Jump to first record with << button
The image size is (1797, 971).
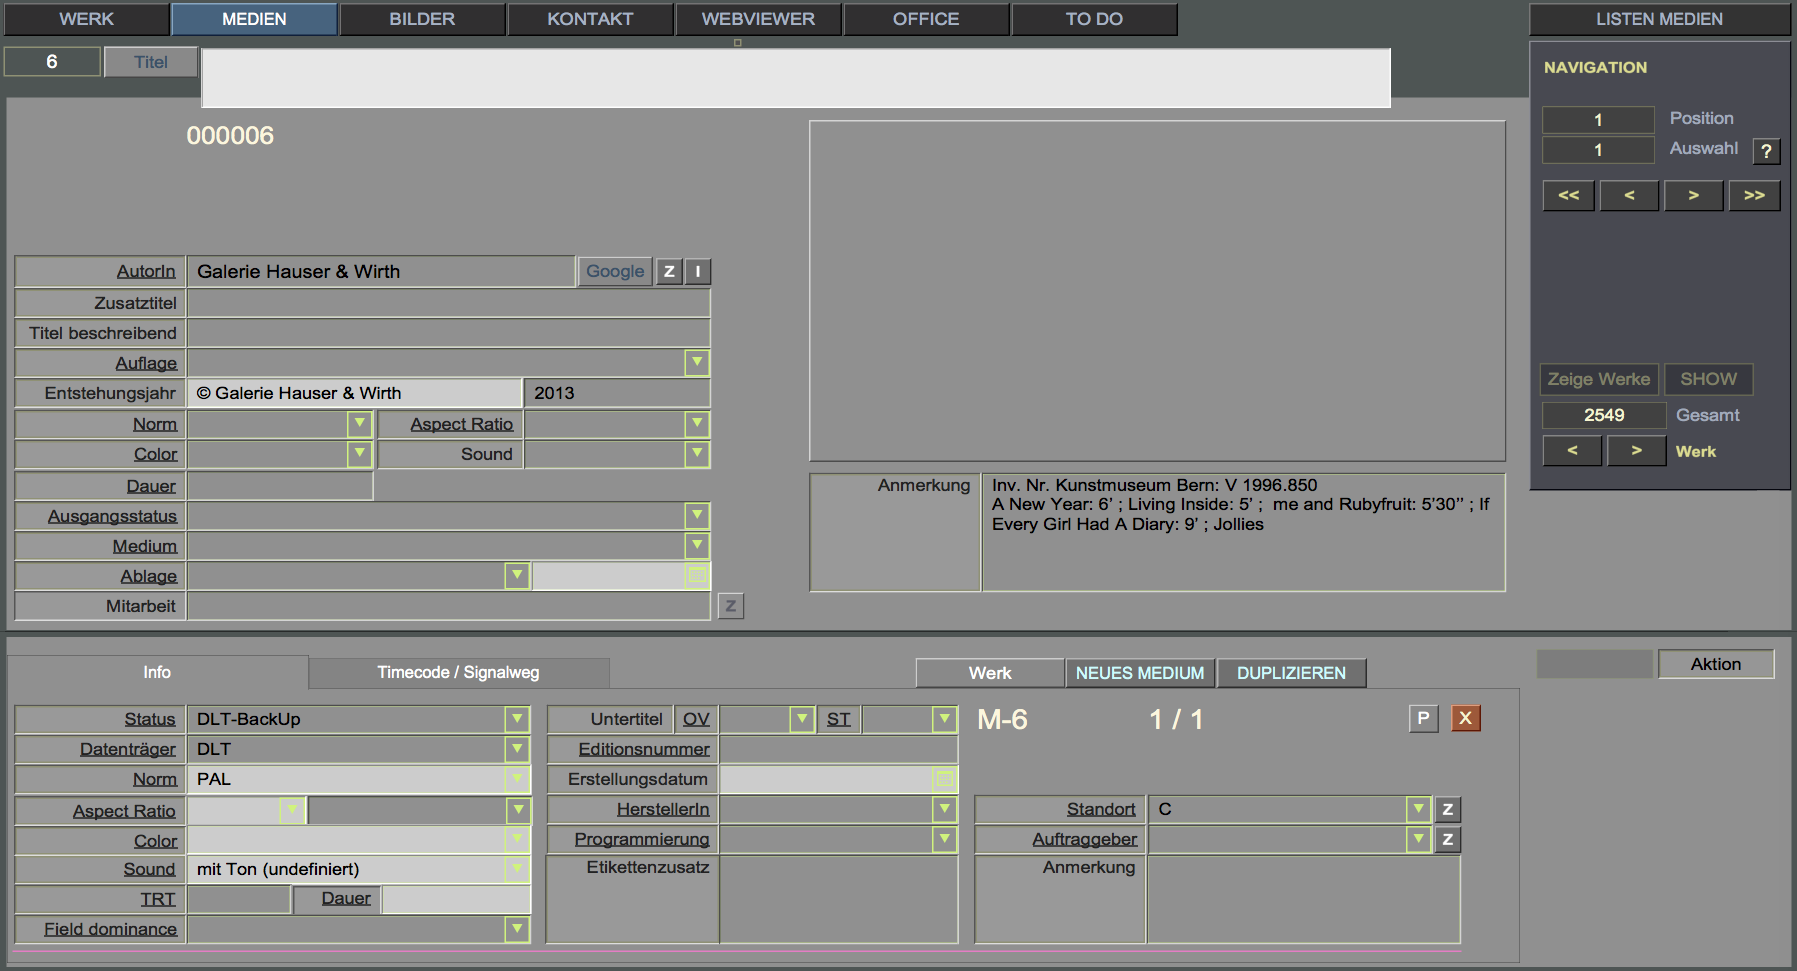coord(1568,195)
